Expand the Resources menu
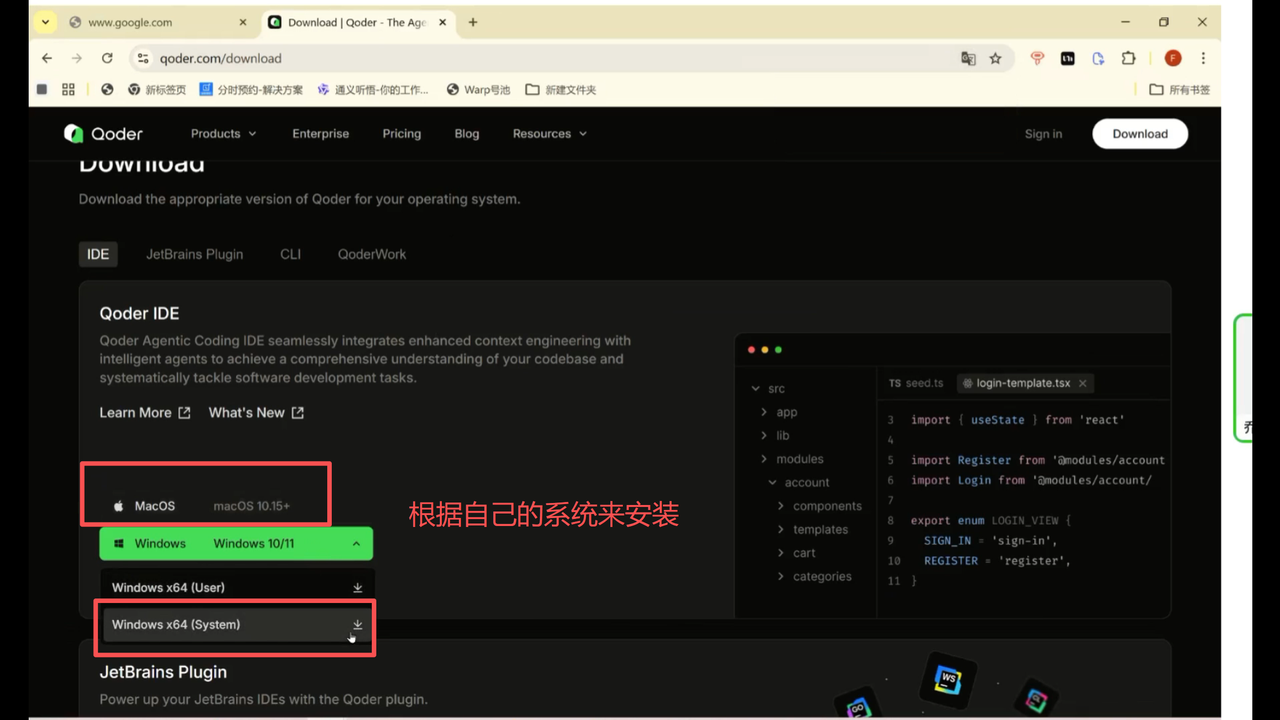 (550, 134)
